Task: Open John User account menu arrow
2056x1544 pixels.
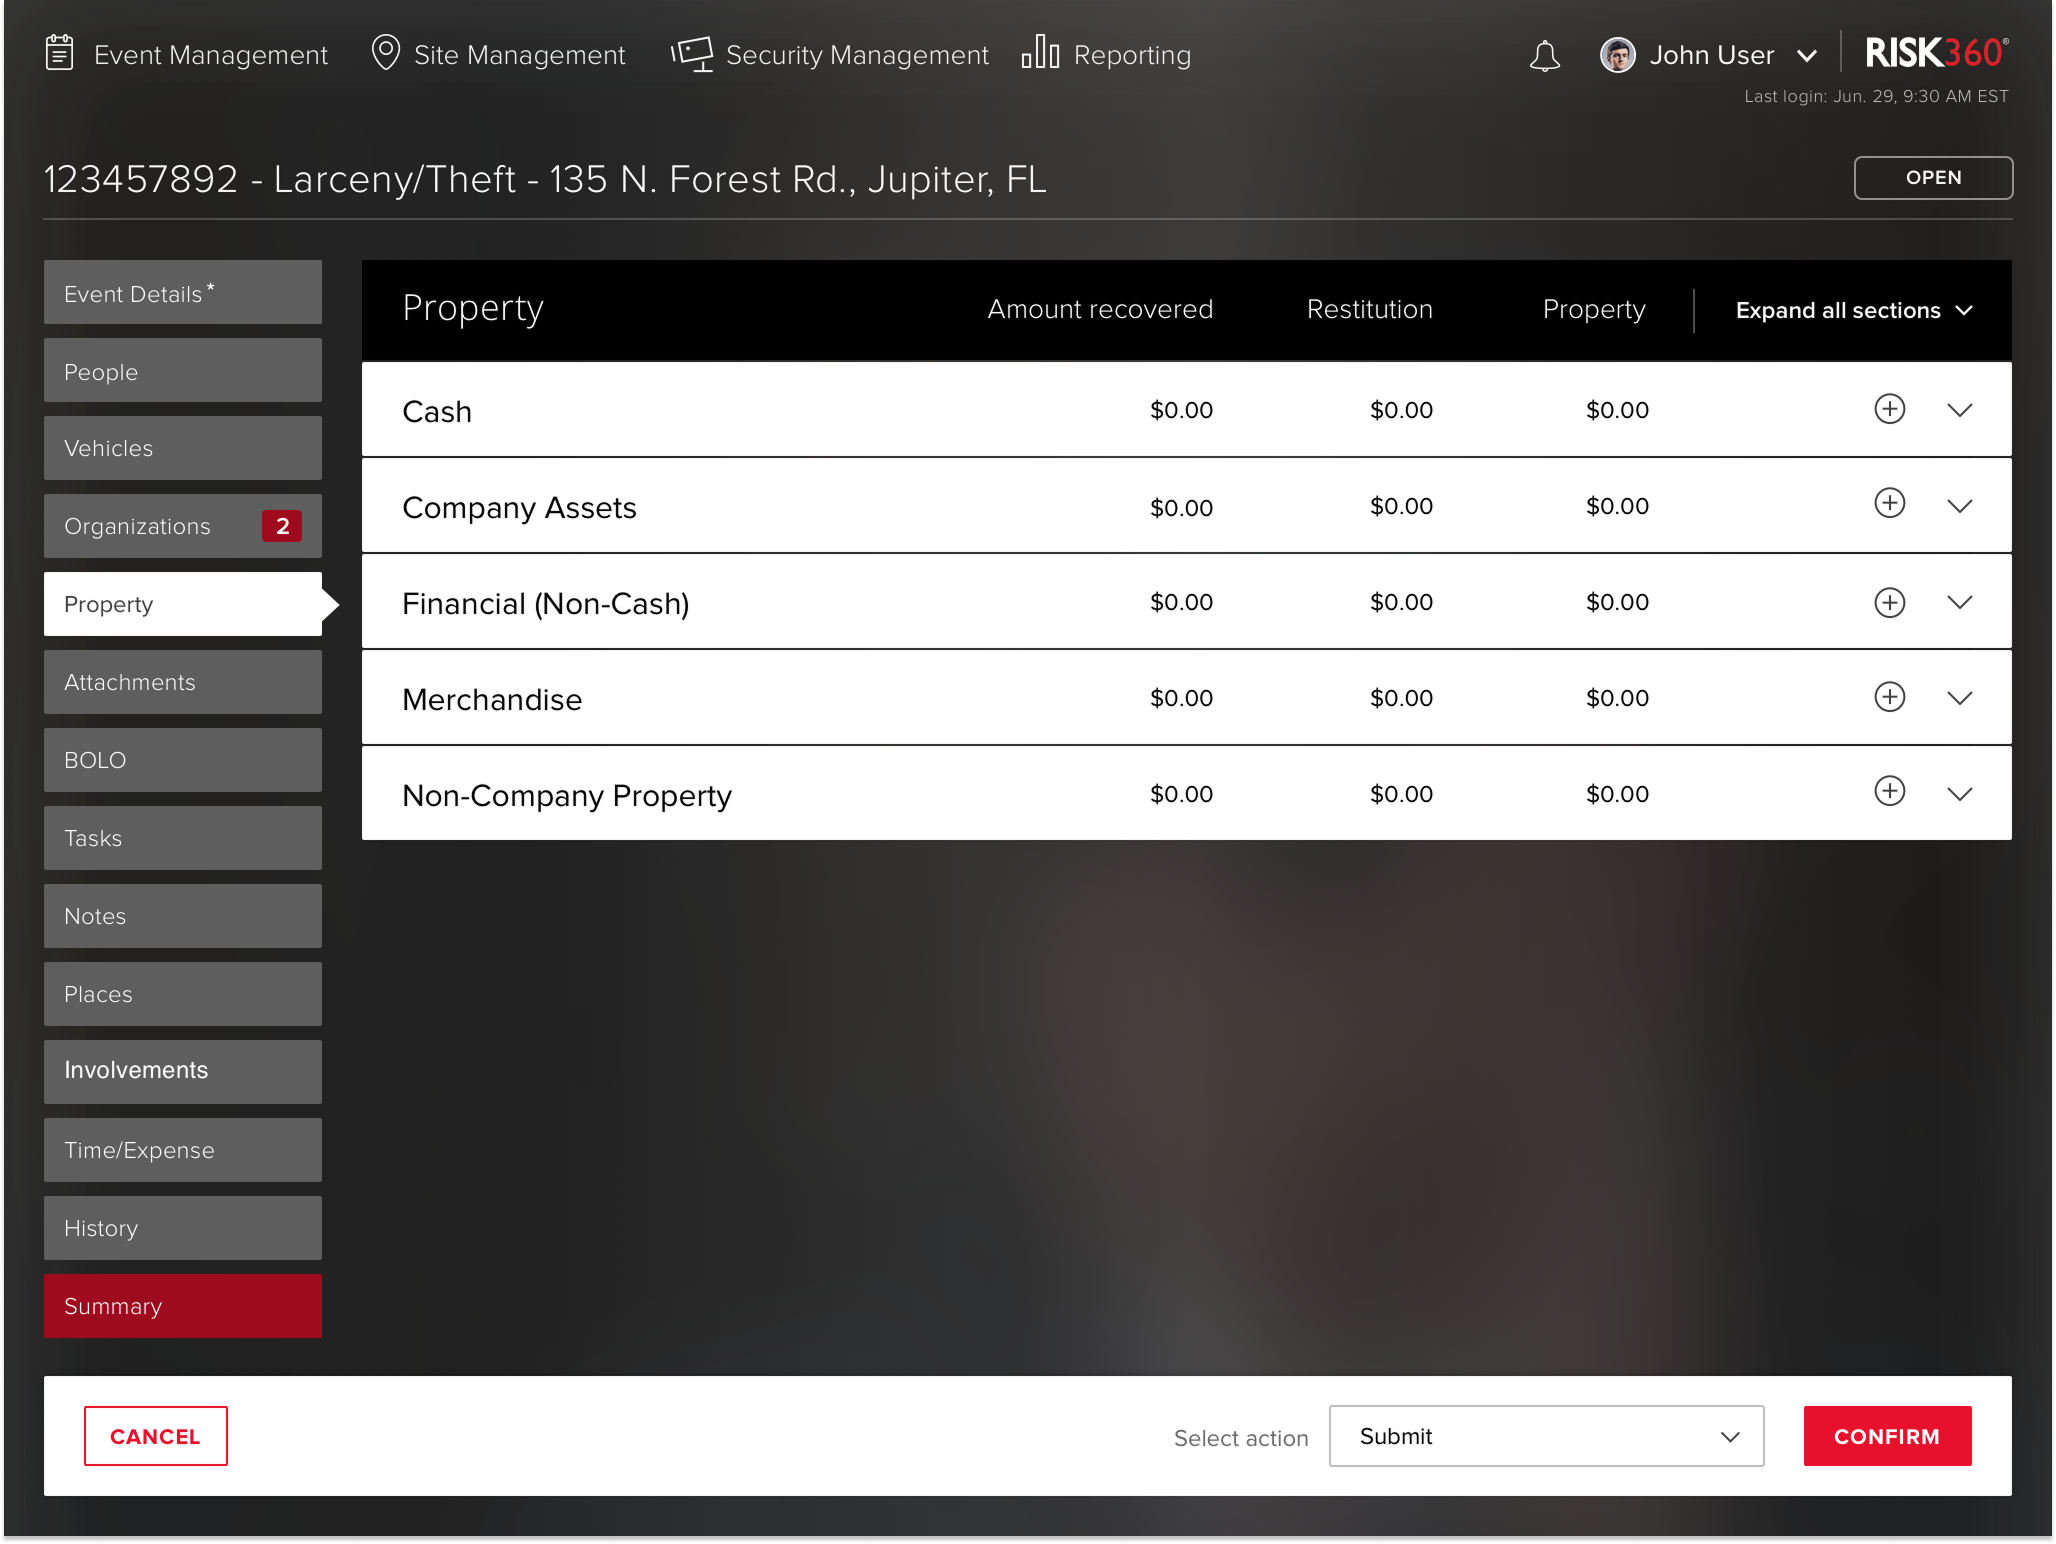Action: (x=1806, y=56)
